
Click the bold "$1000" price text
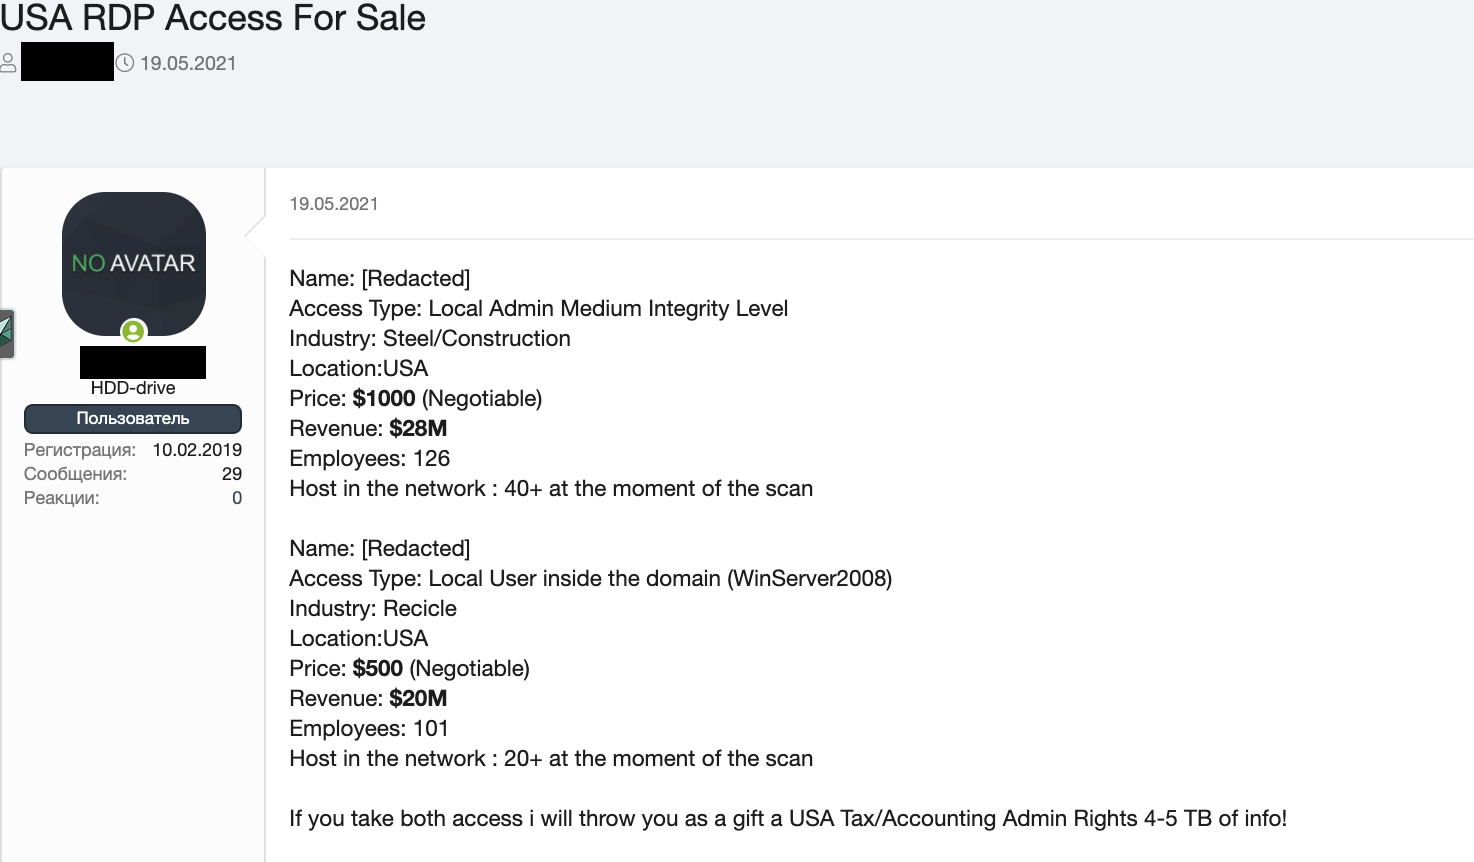(384, 399)
